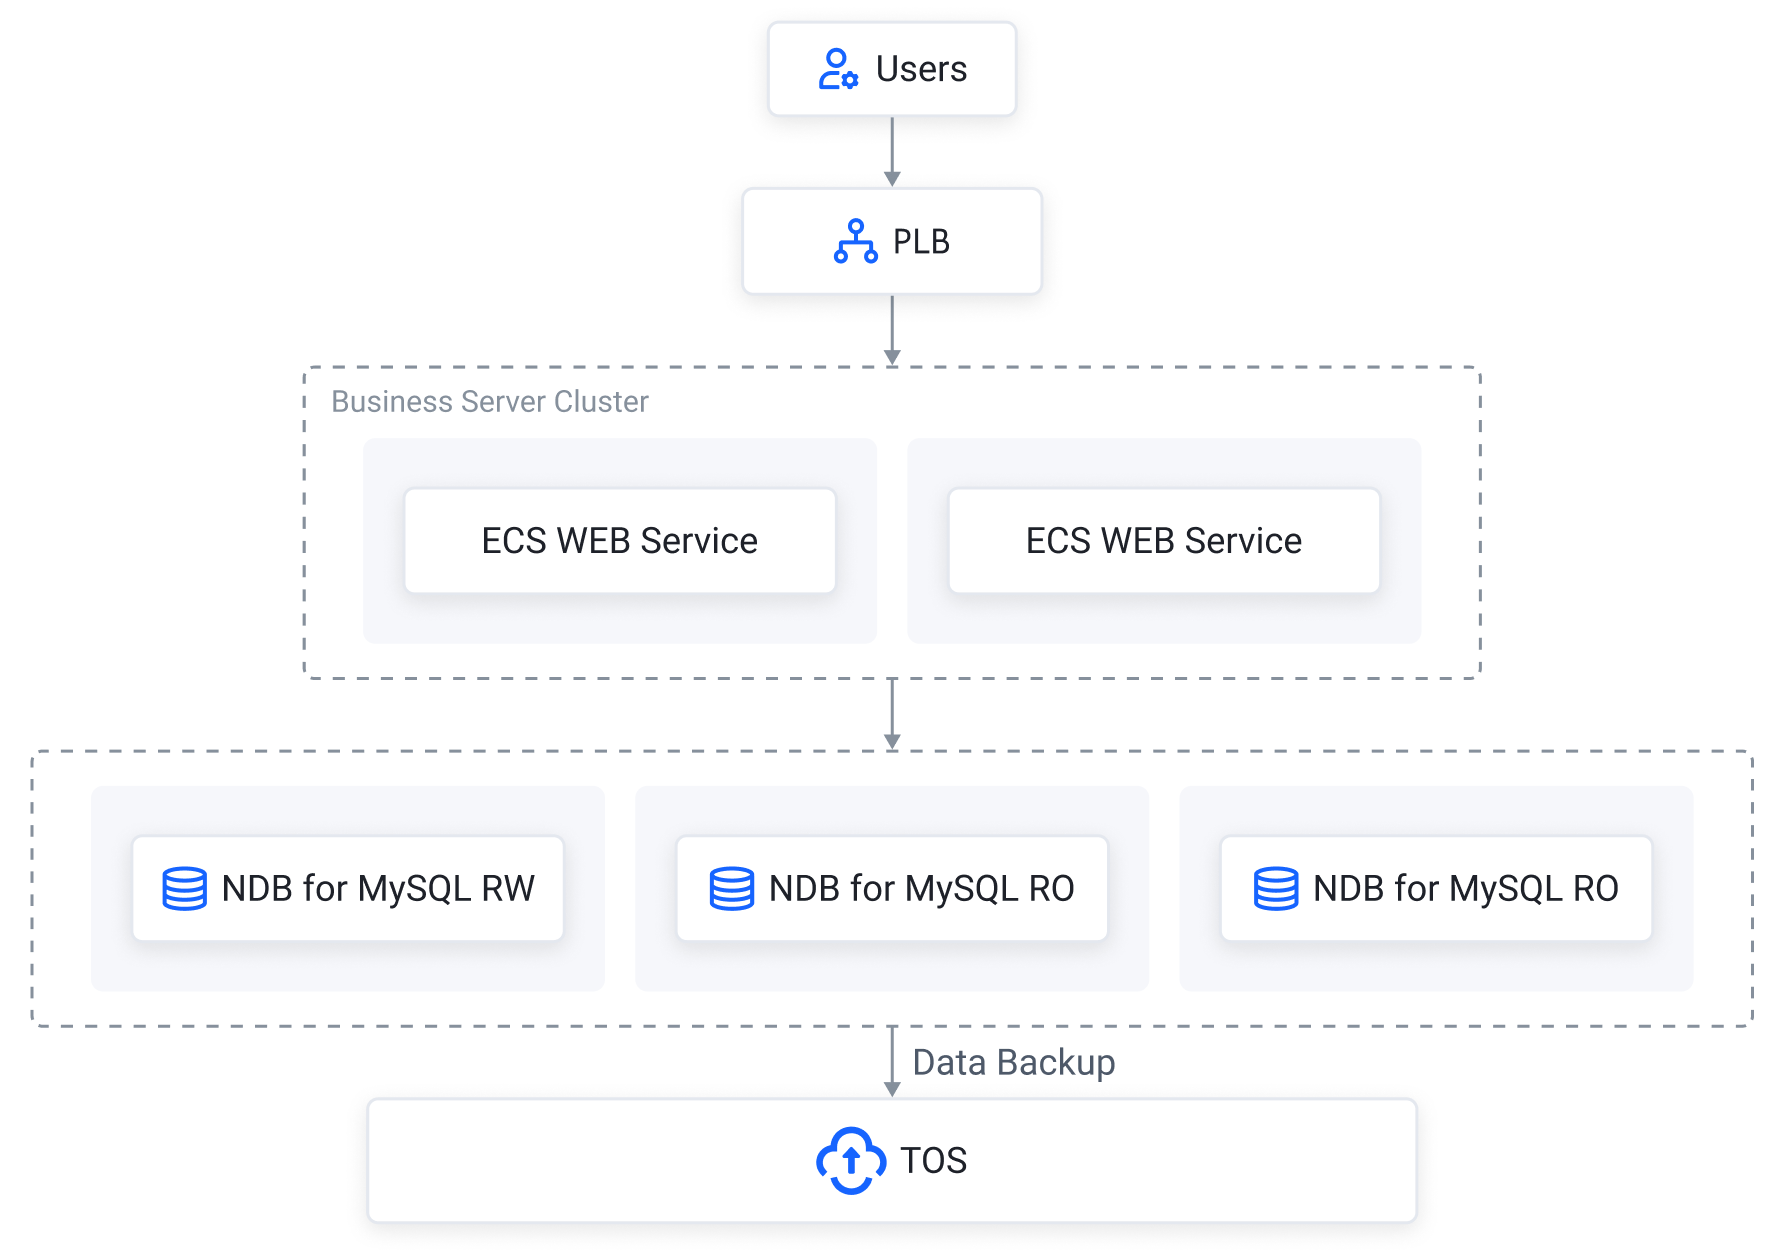The image size is (1780, 1250).
Task: Select the arrow between Users and PLB
Action: pyautogui.click(x=892, y=151)
